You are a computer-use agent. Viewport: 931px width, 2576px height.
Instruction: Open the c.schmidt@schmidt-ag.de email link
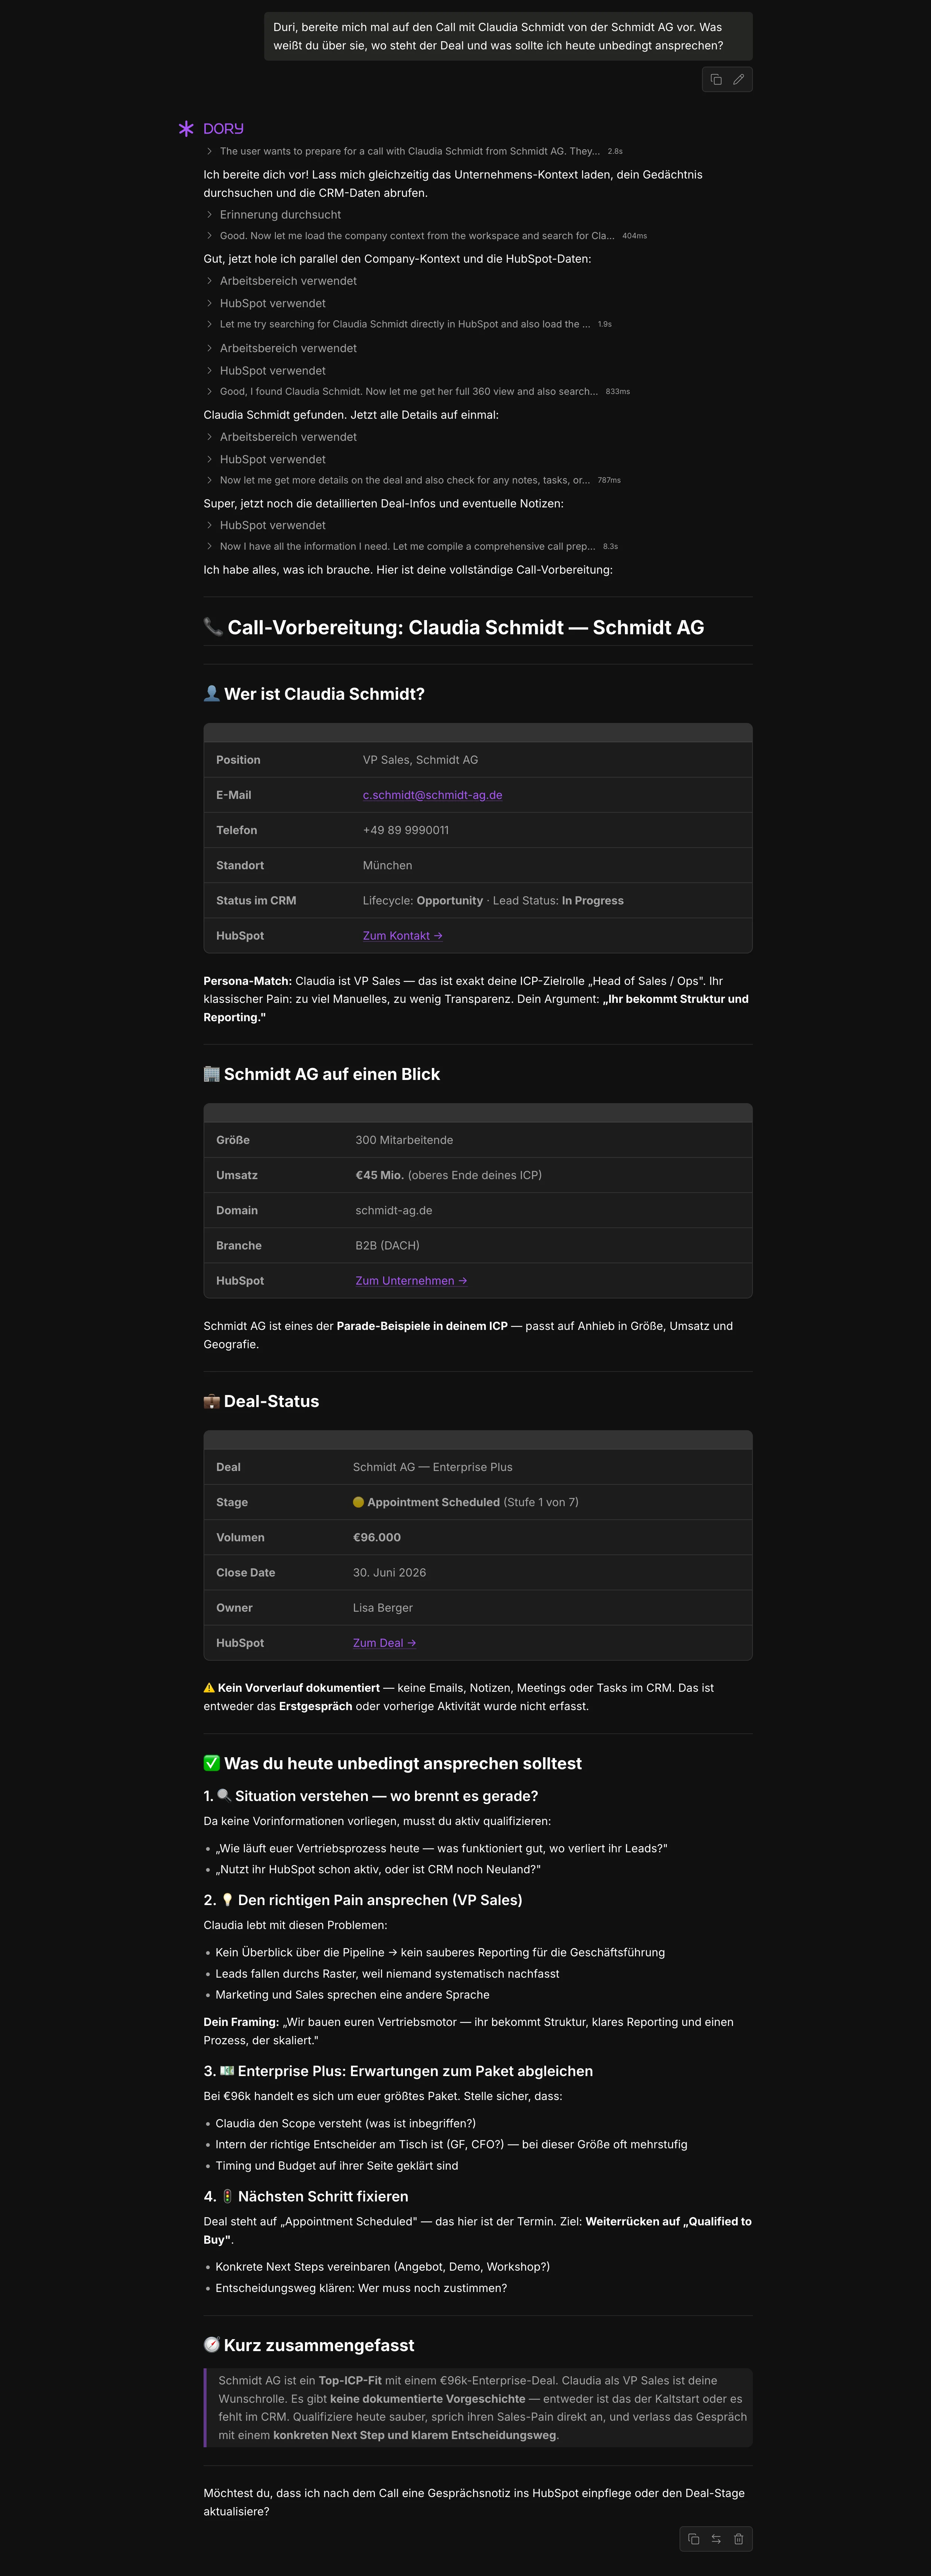[432, 795]
